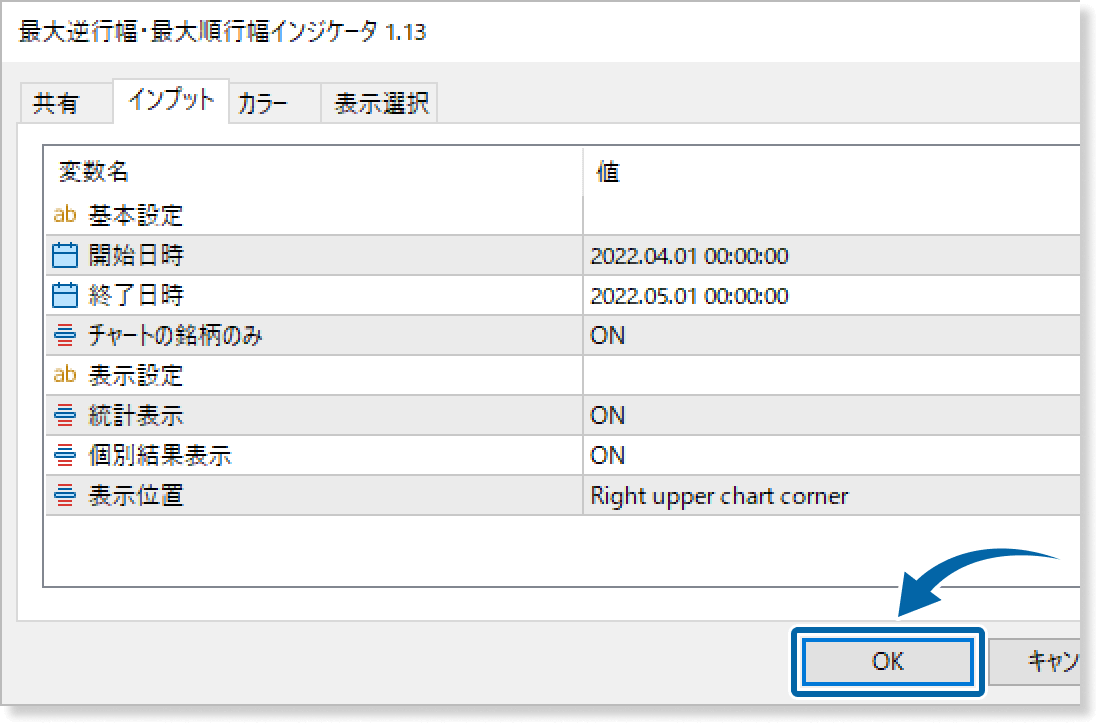The width and height of the screenshot is (1100, 726).
Task: Switch to the 共有 tab
Action: click(56, 104)
